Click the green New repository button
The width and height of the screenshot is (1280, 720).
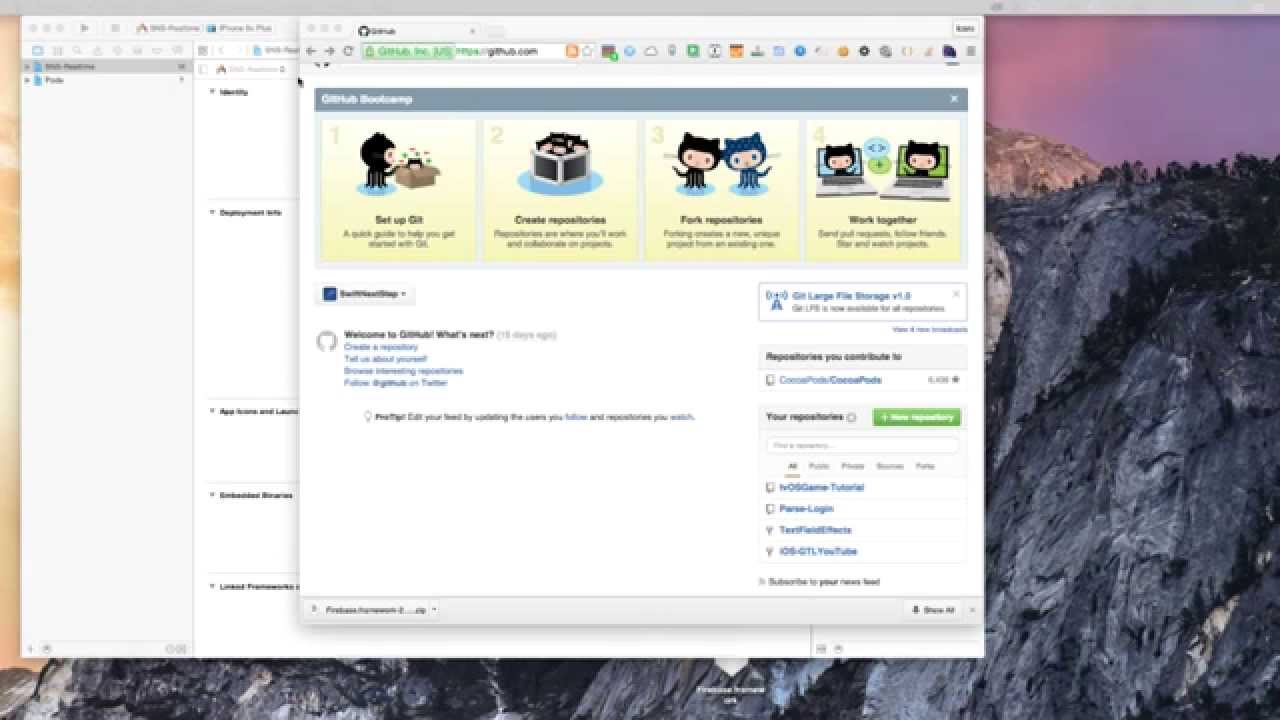coord(917,417)
